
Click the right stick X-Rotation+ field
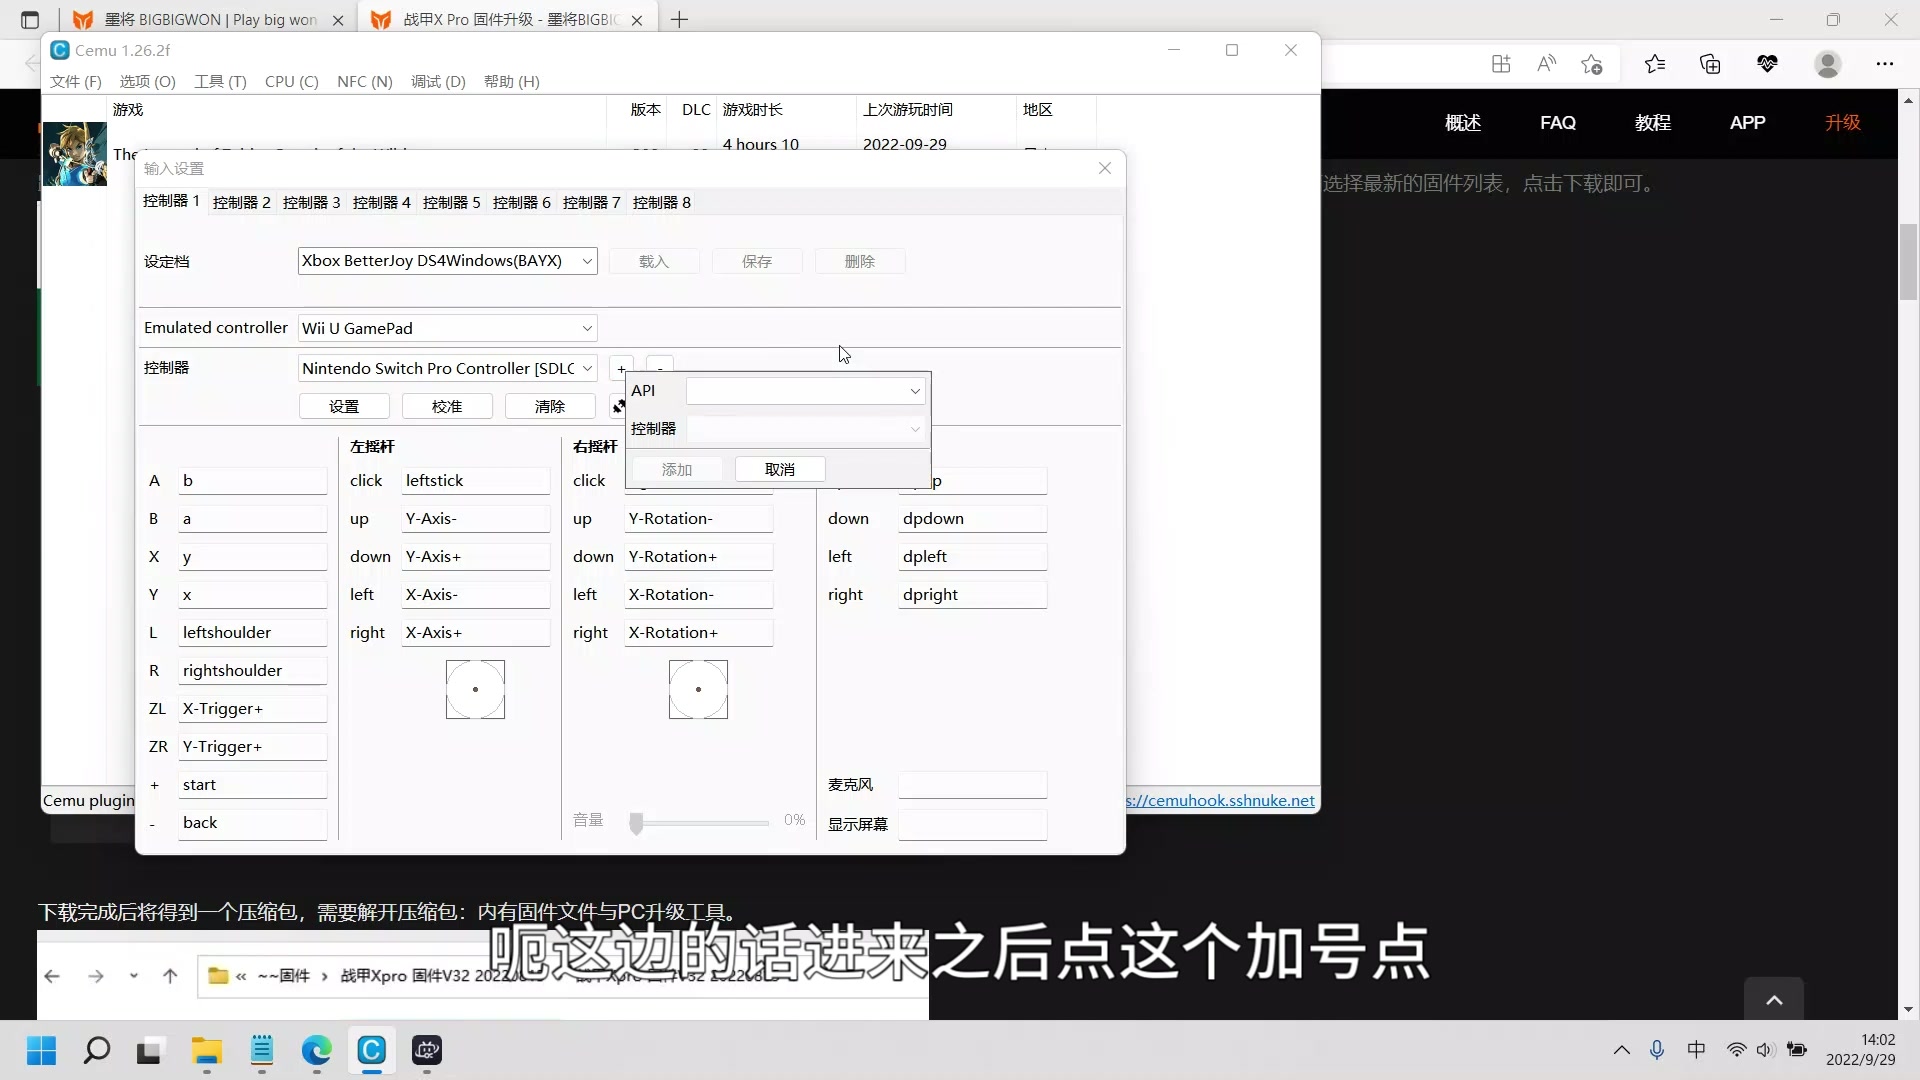699,633
